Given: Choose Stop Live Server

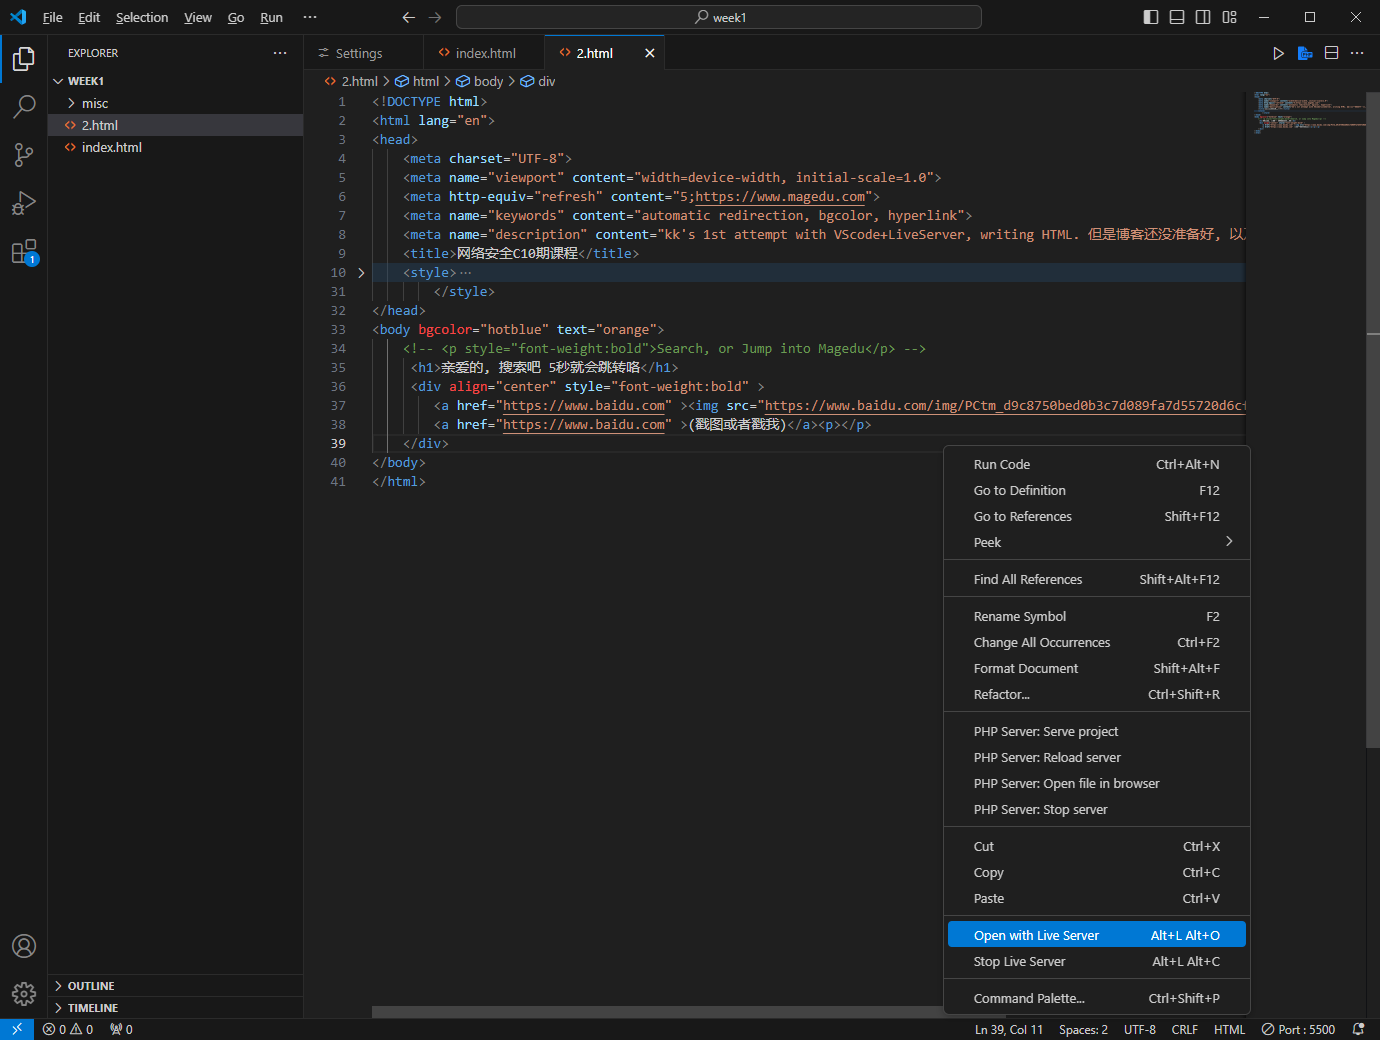Looking at the screenshot, I should 1096,961.
